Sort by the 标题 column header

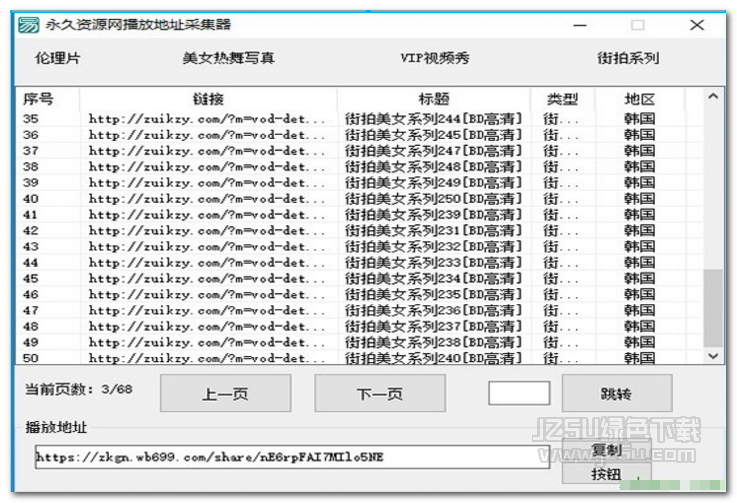click(433, 99)
